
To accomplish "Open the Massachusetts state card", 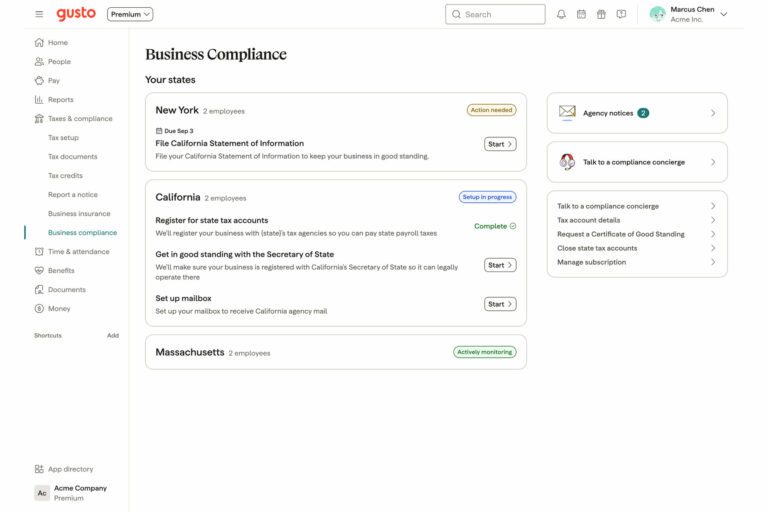I will [x=336, y=352].
